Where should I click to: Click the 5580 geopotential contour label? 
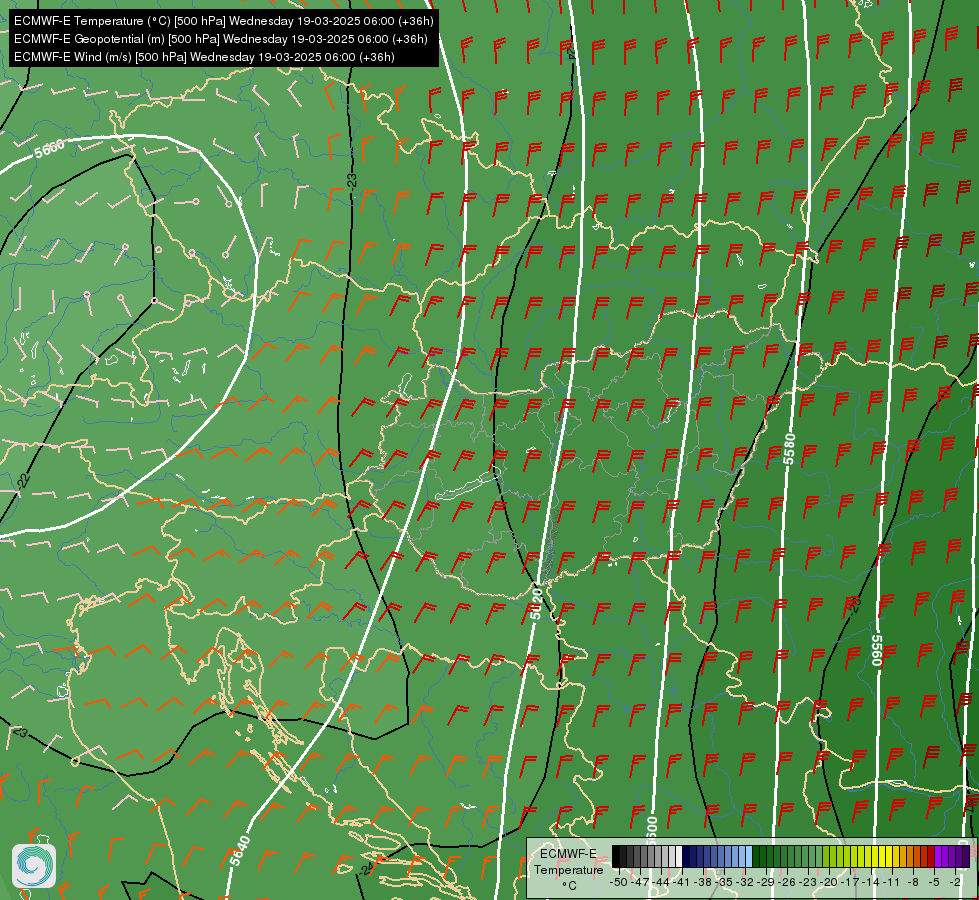pyautogui.click(x=790, y=448)
